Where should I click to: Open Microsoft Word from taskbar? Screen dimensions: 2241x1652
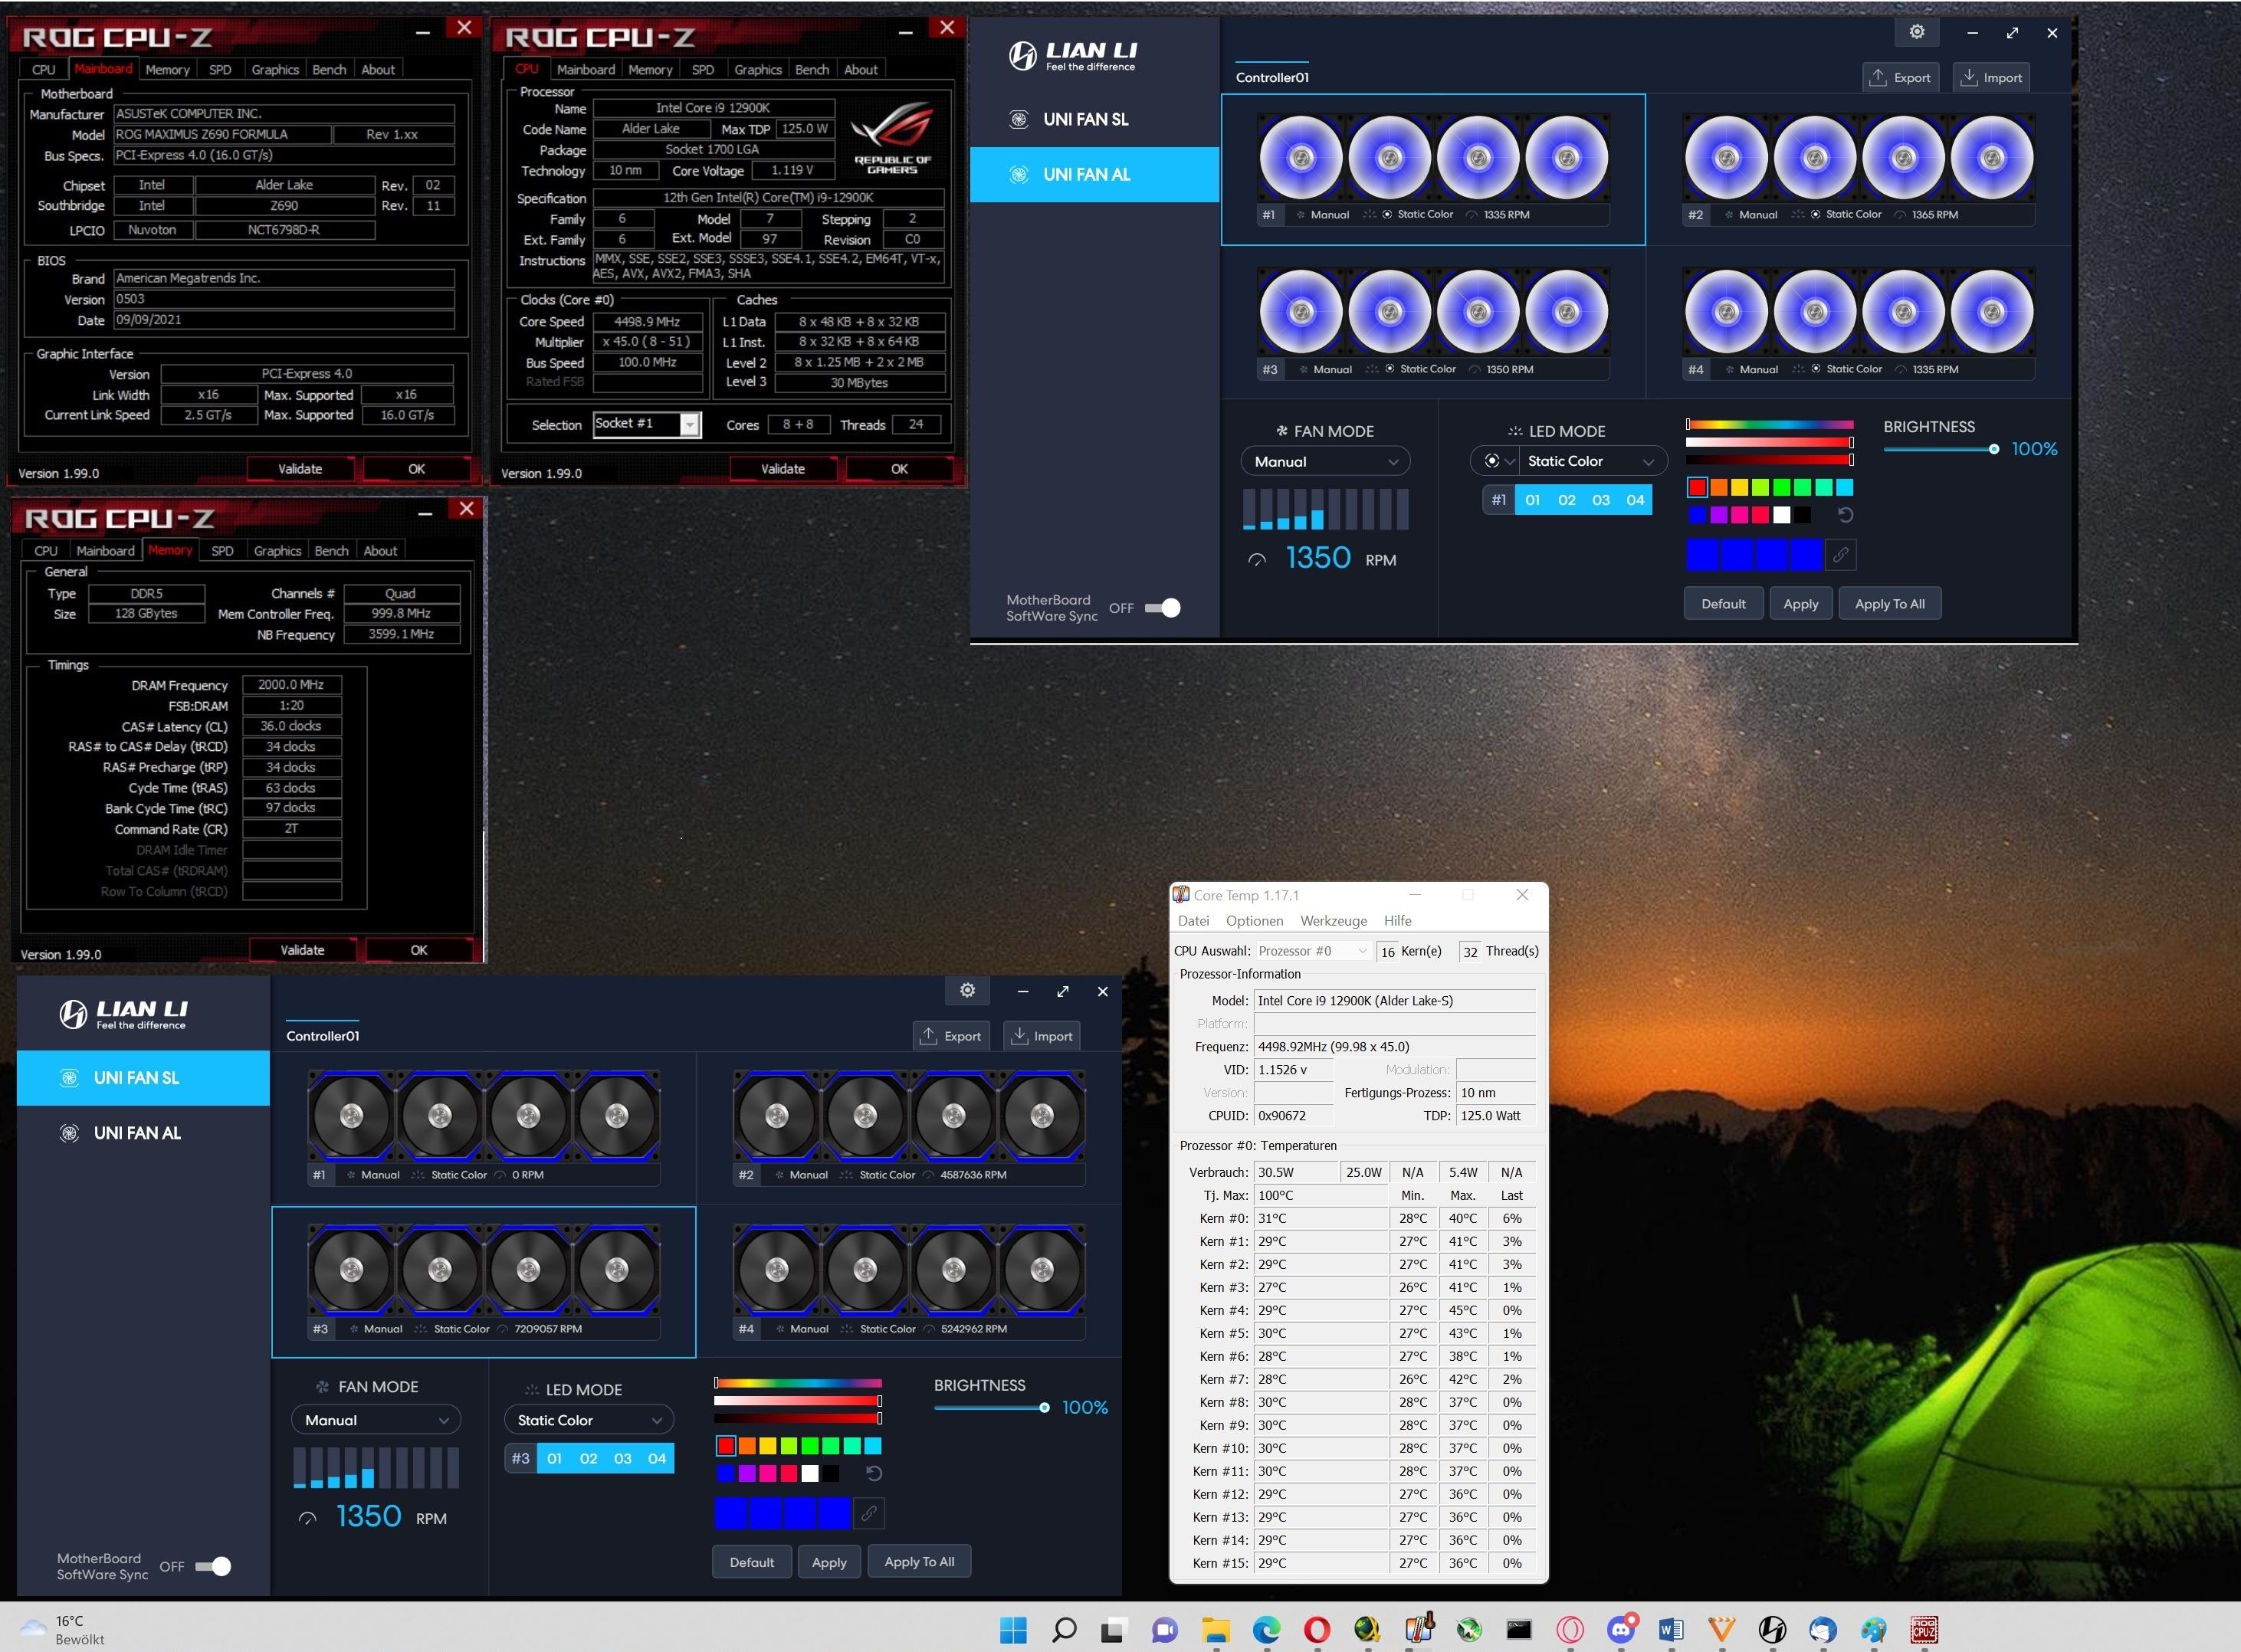click(x=1671, y=1630)
